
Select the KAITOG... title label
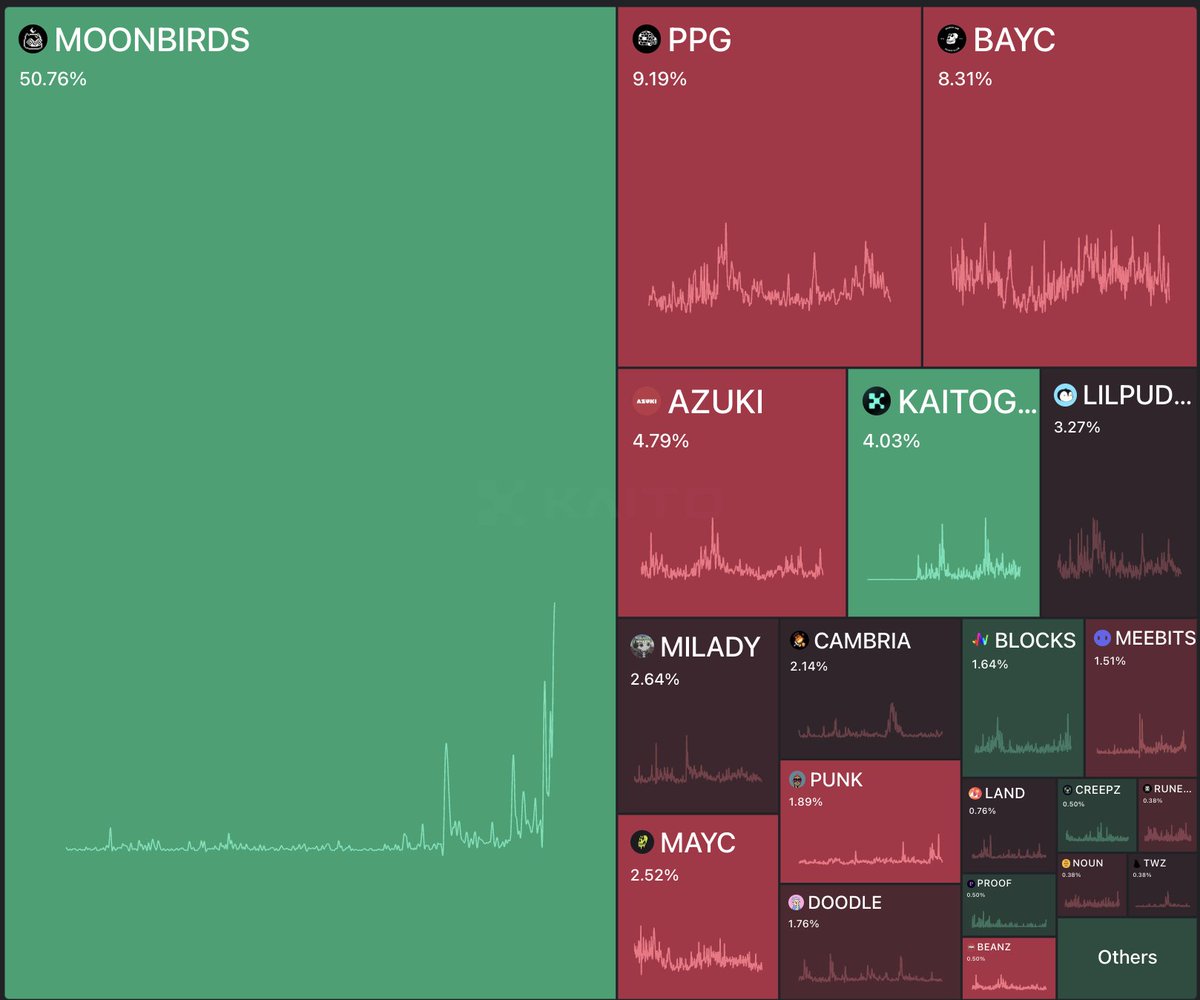point(968,402)
